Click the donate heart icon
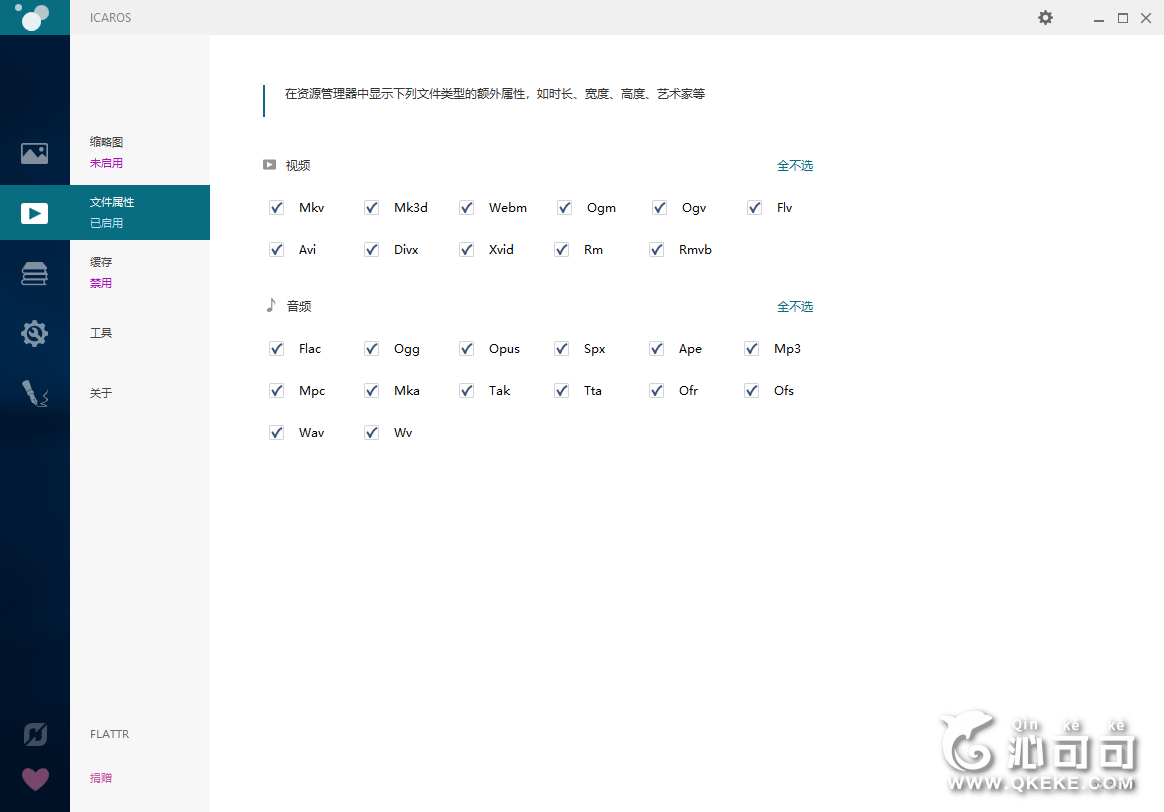This screenshot has height=812, width=1164. [x=35, y=779]
